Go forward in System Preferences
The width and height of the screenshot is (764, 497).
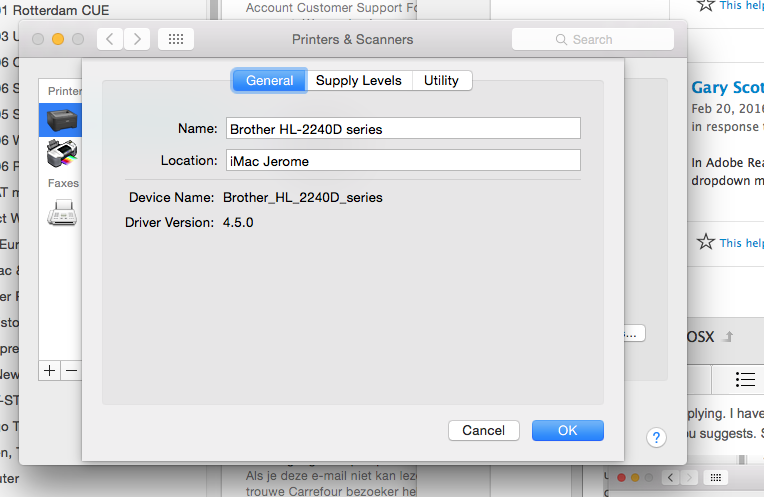pyautogui.click(x=137, y=39)
